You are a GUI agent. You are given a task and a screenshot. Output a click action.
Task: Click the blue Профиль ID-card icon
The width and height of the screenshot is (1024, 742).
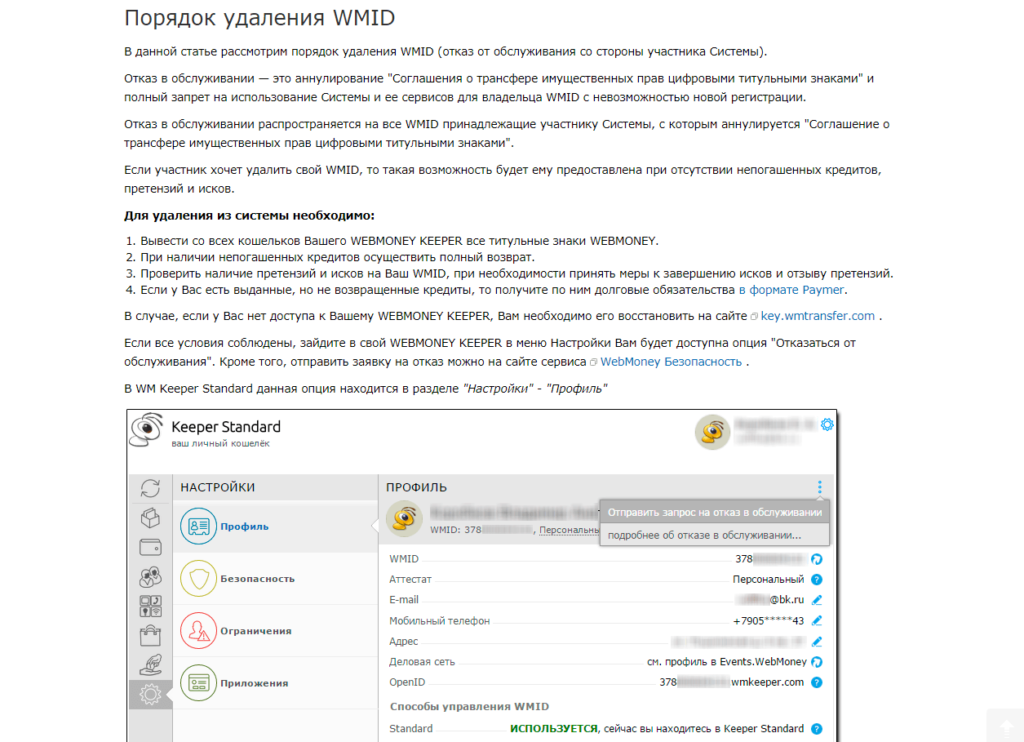click(199, 526)
